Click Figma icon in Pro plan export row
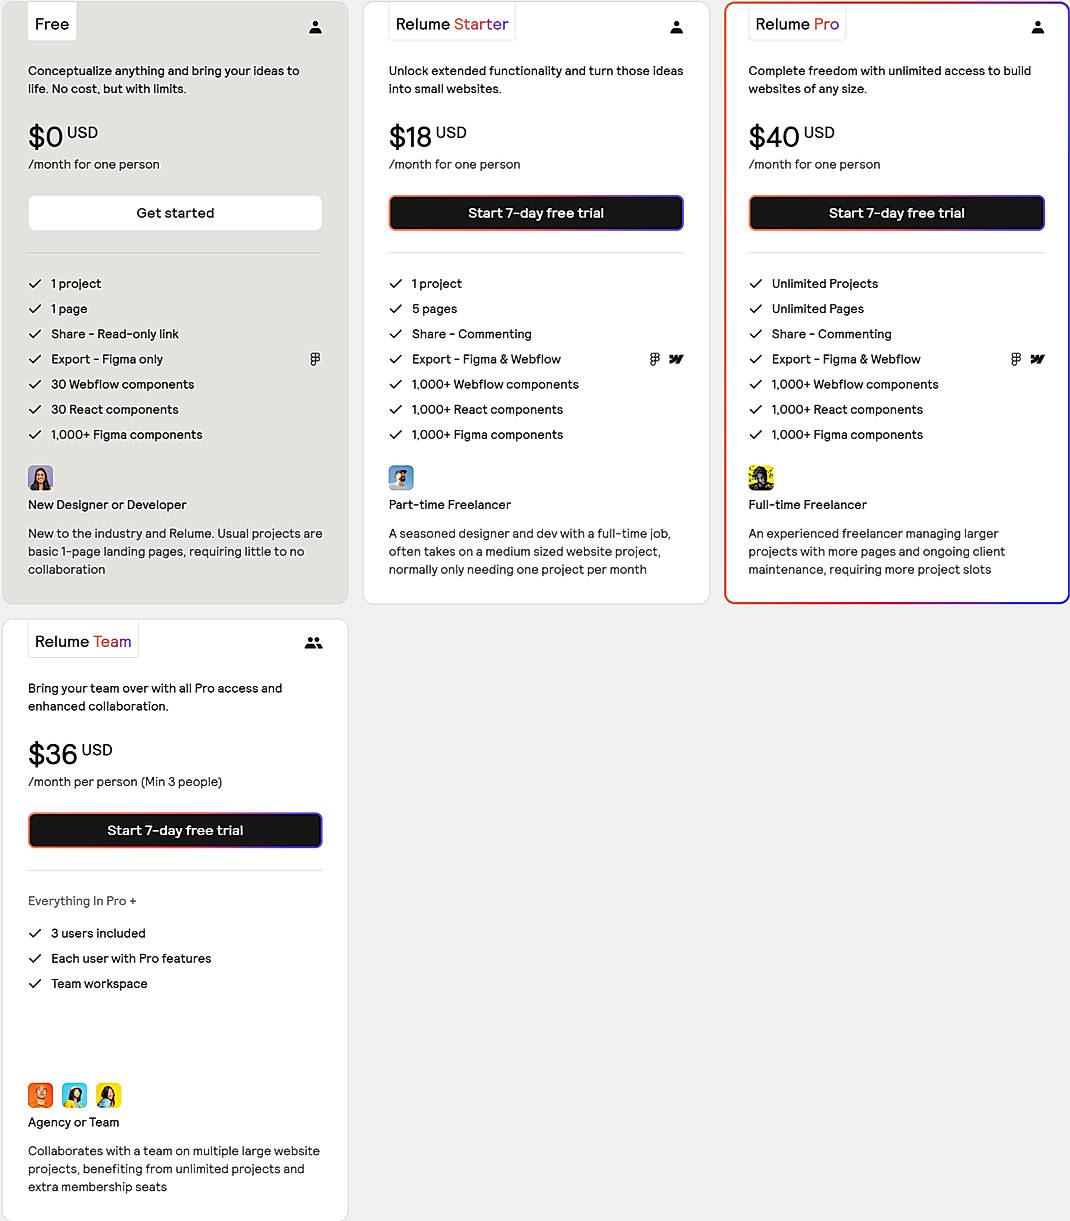Image resolution: width=1070 pixels, height=1221 pixels. [x=1015, y=359]
